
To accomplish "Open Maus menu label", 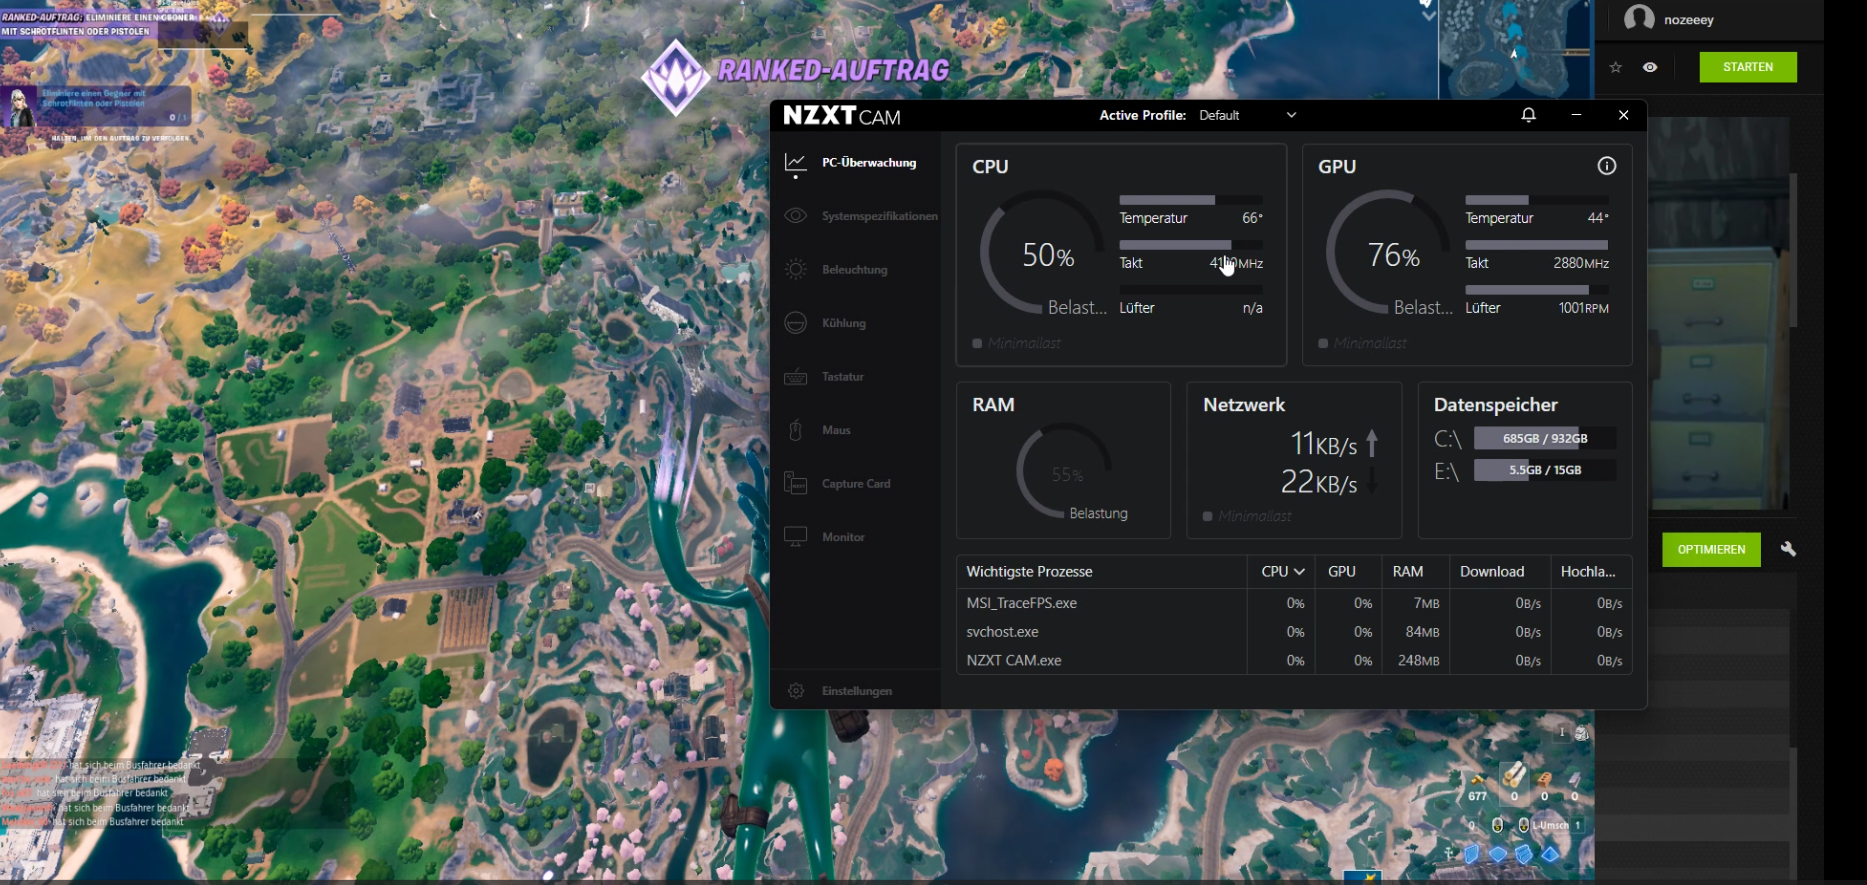I will [x=836, y=430].
